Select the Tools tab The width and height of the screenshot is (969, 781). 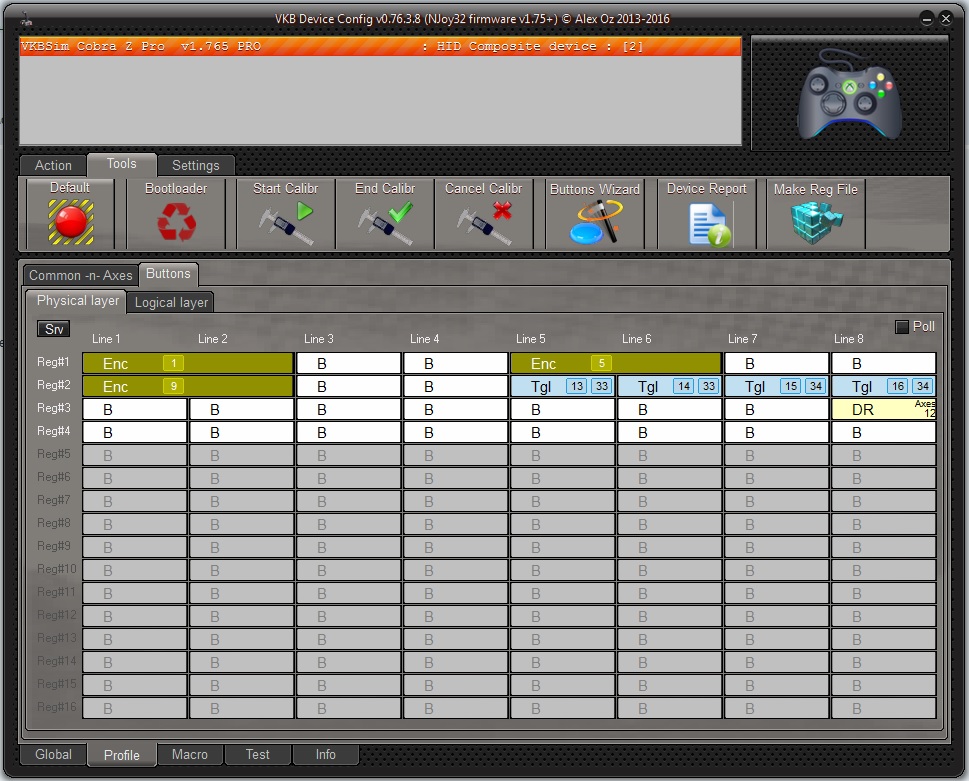[121, 164]
